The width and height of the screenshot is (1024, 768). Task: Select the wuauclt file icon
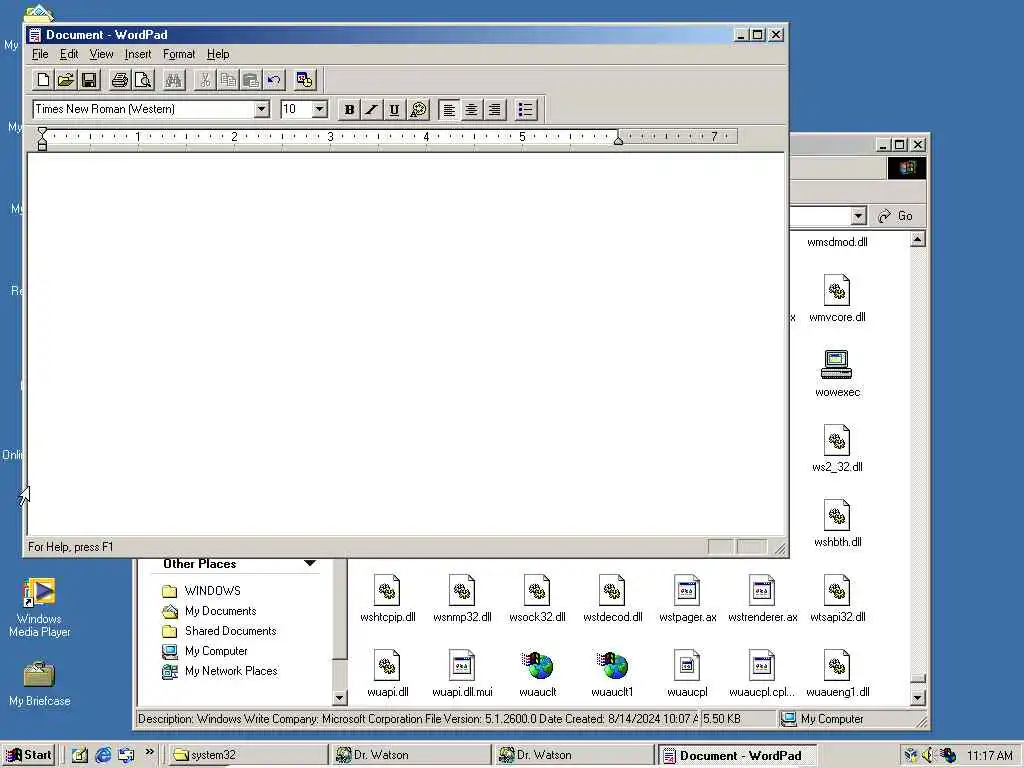[537, 666]
